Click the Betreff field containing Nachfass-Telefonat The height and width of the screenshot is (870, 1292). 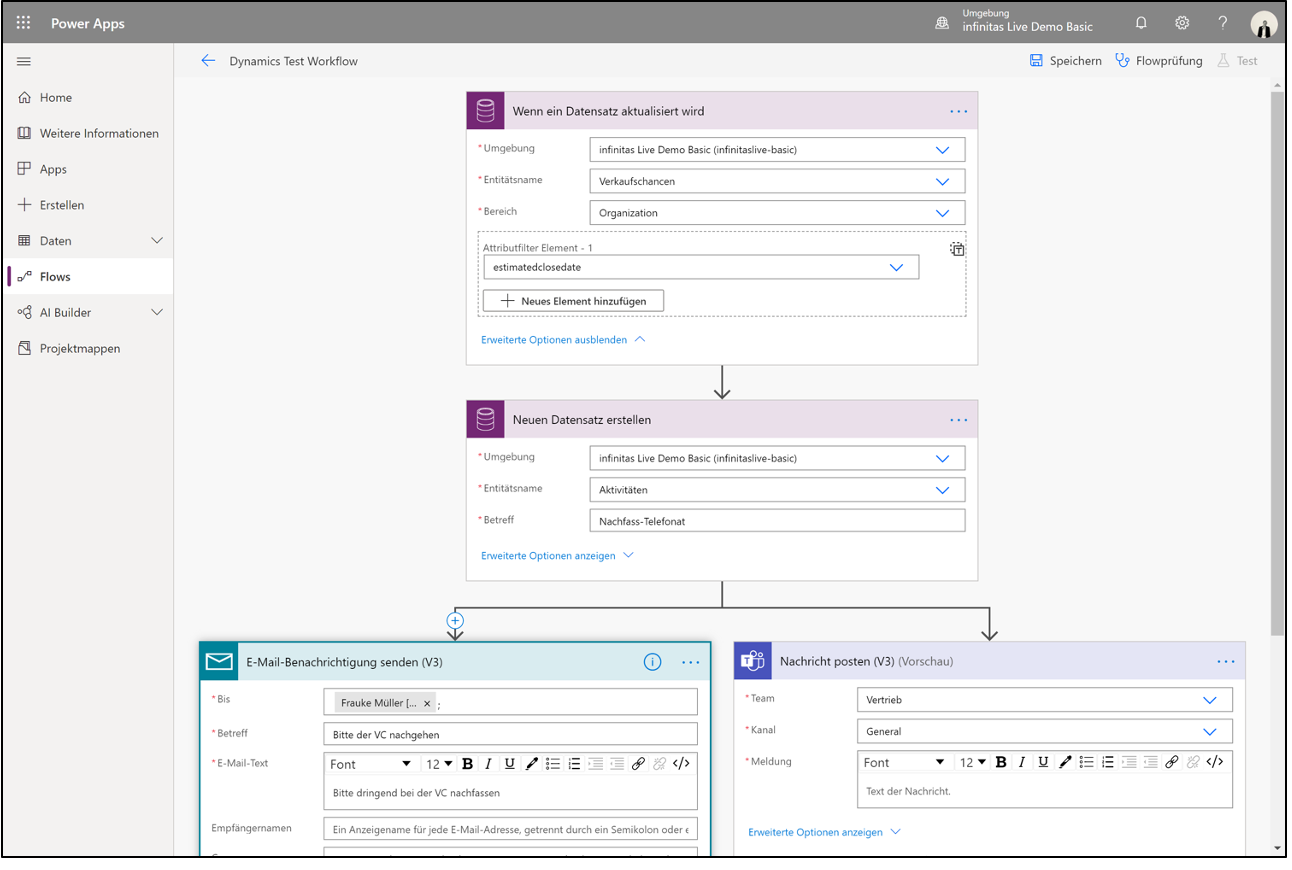pos(777,521)
